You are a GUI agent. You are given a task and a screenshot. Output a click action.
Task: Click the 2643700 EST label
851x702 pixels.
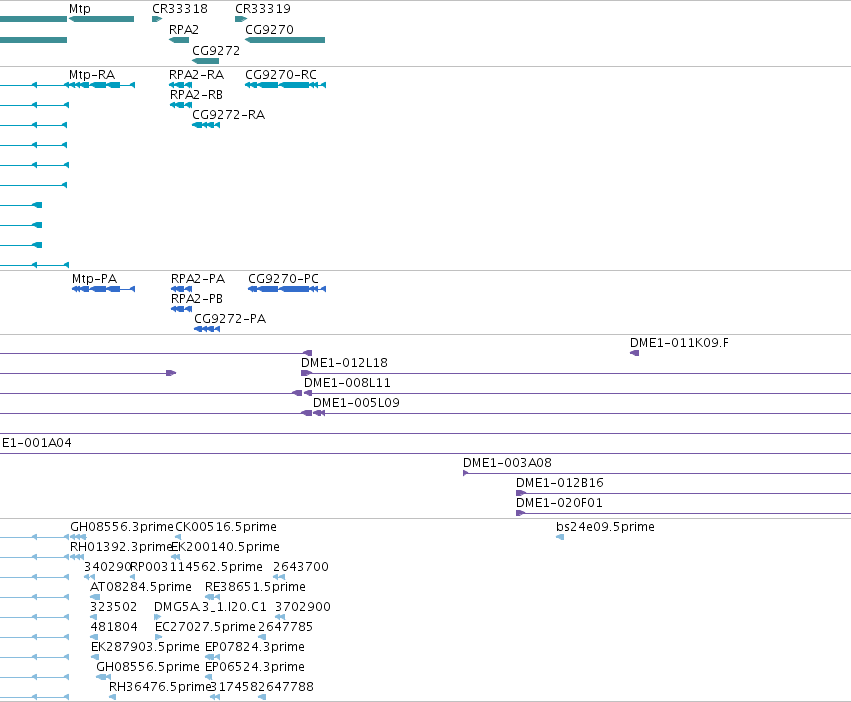[x=301, y=567]
